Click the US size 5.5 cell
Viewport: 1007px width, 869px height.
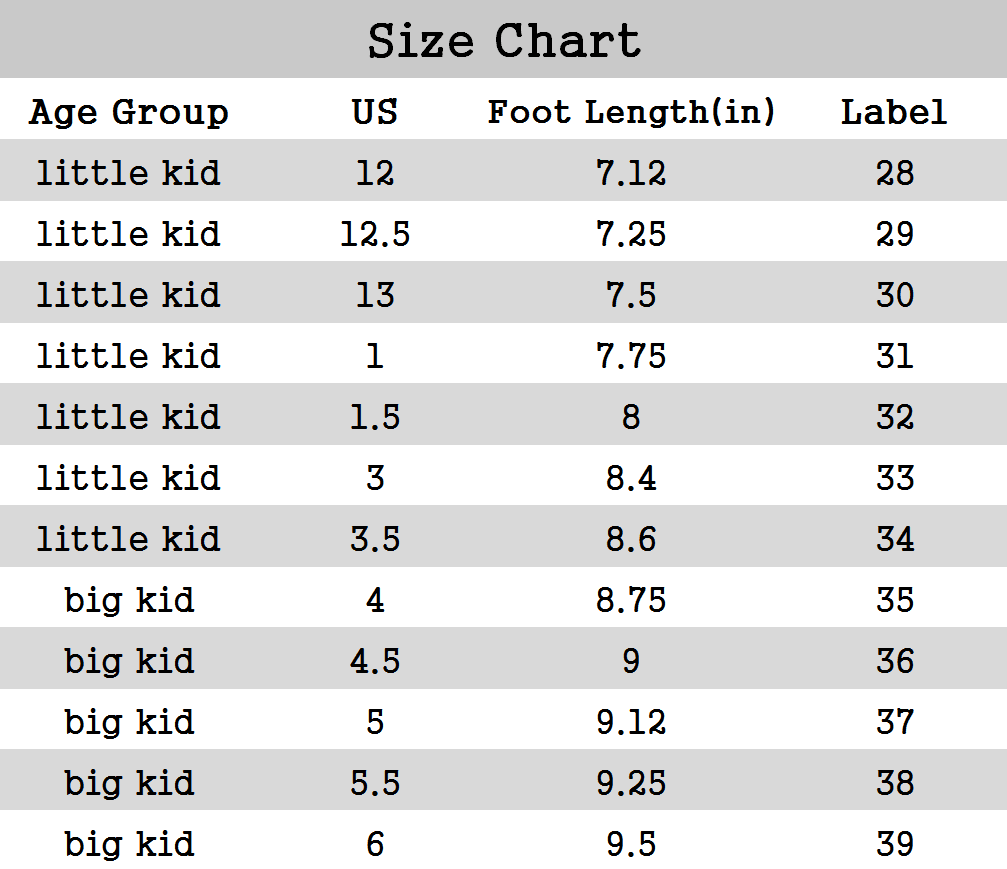[375, 783]
